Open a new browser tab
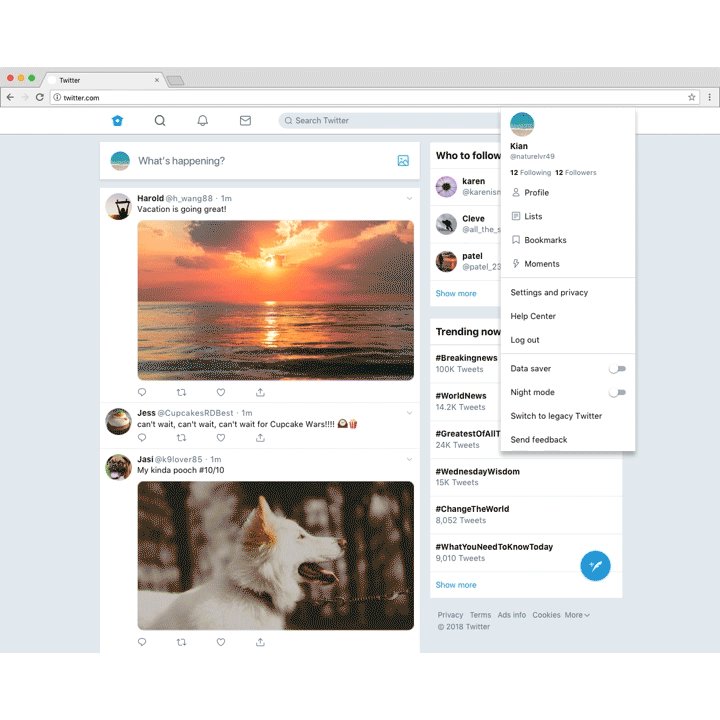This screenshot has width=720, height=720. 175,81
